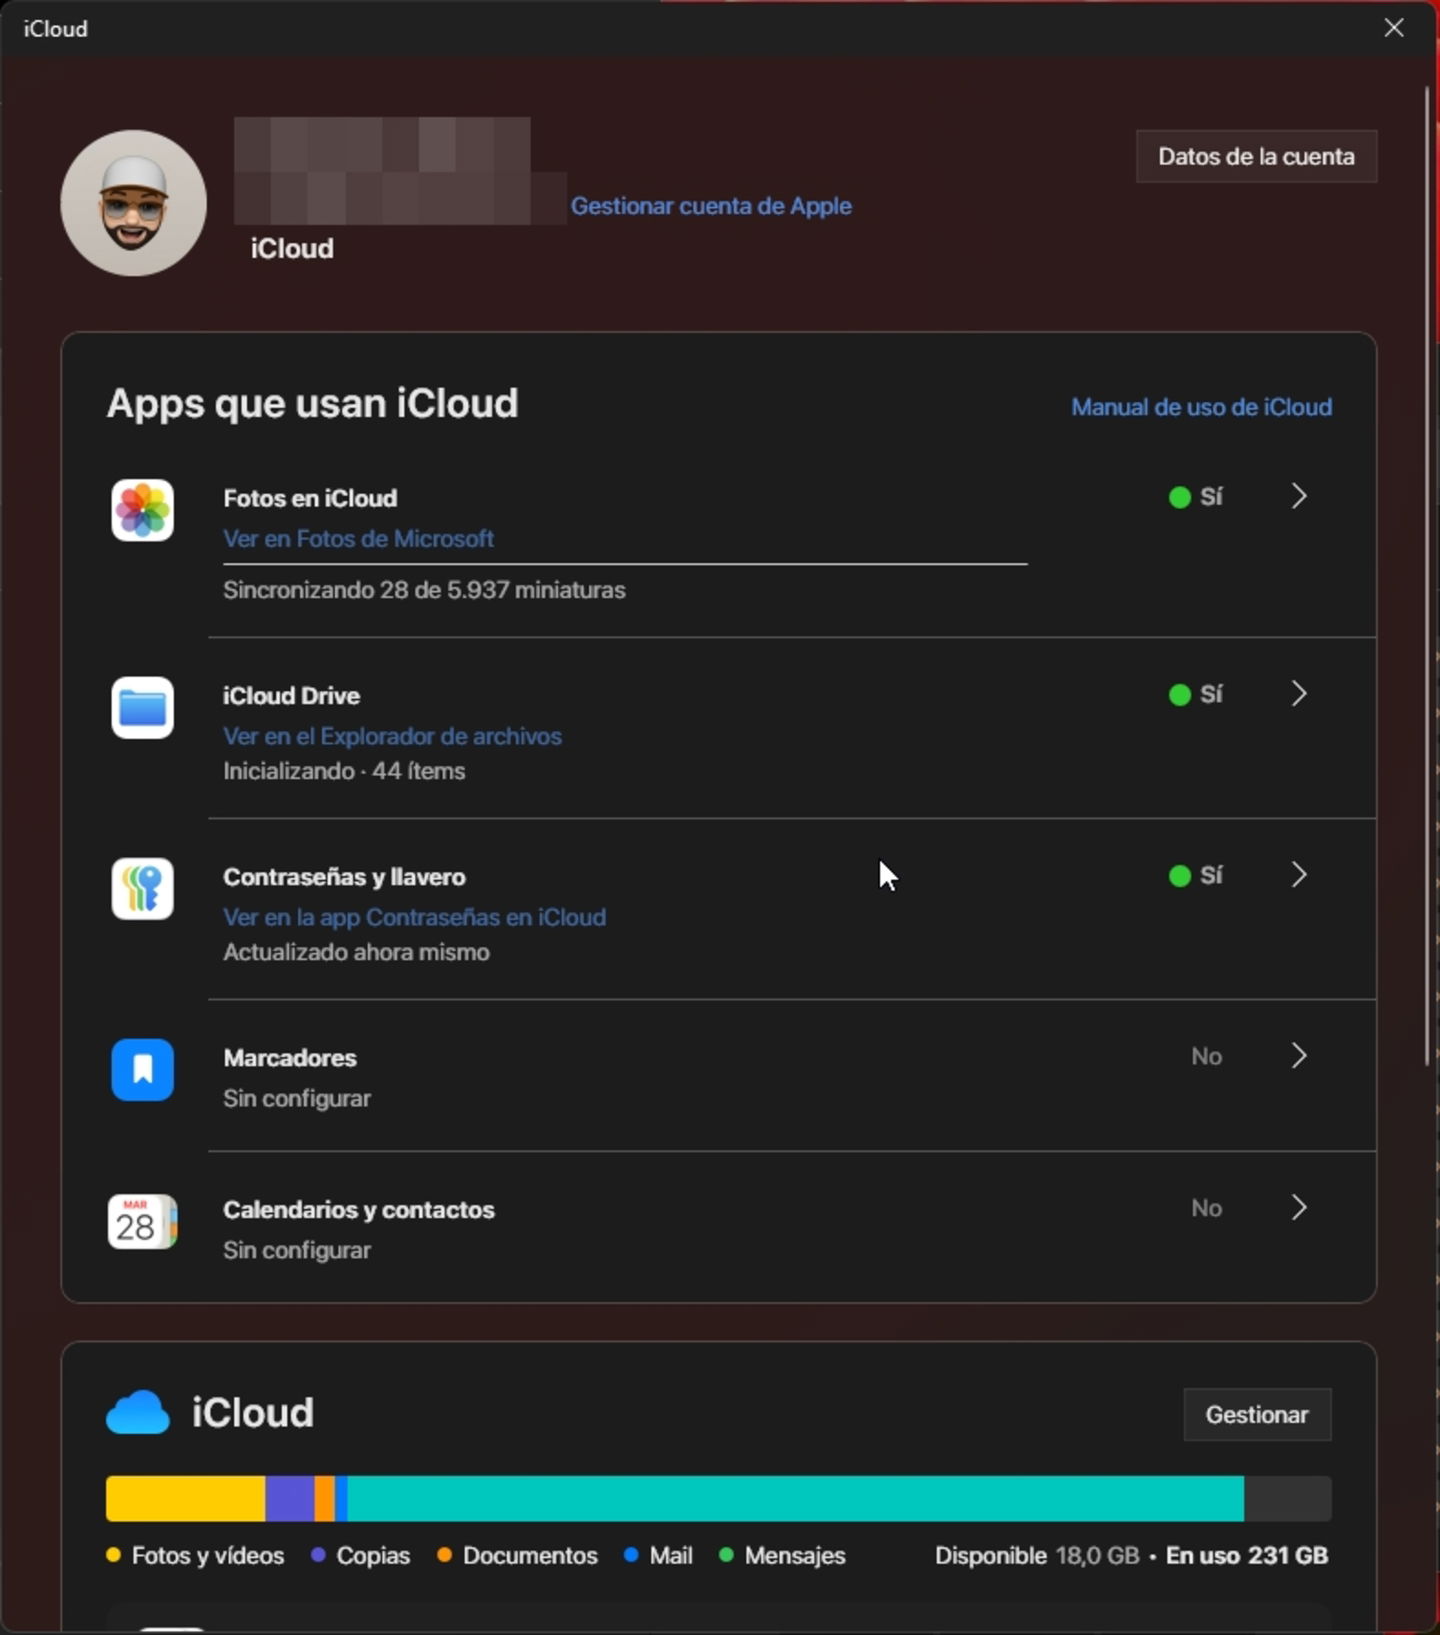Expand the Fotos en iCloud settings chevron
This screenshot has width=1440, height=1635.
(1298, 496)
